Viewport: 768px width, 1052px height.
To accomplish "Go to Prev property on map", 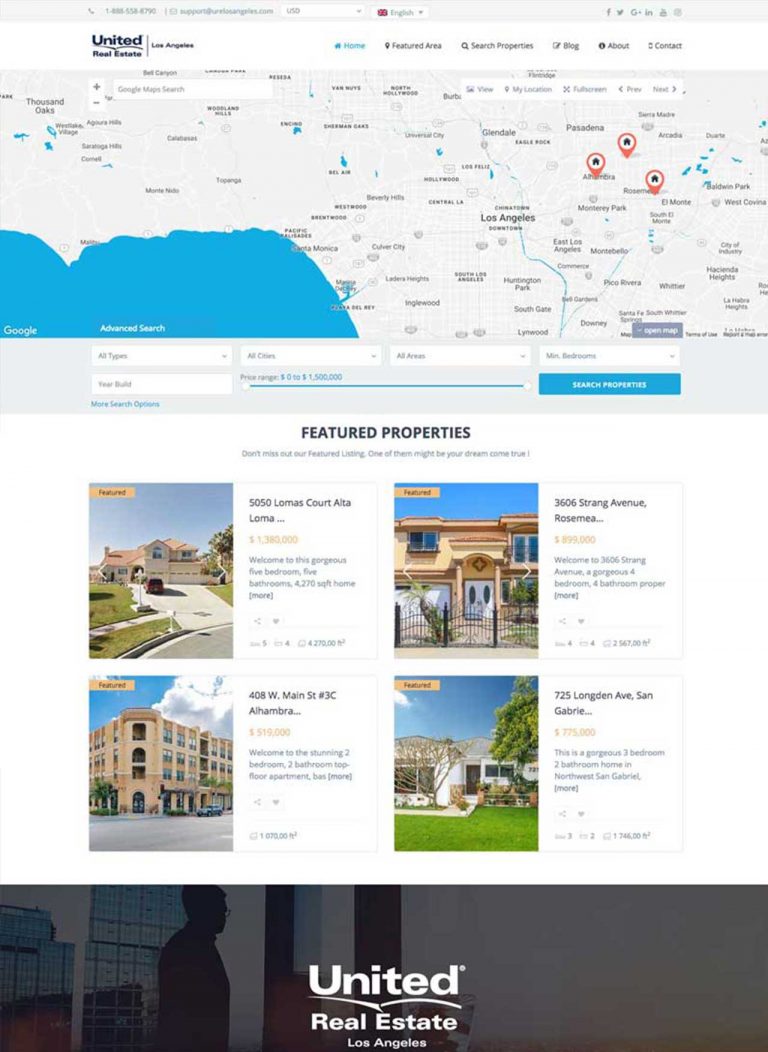I will (630, 89).
